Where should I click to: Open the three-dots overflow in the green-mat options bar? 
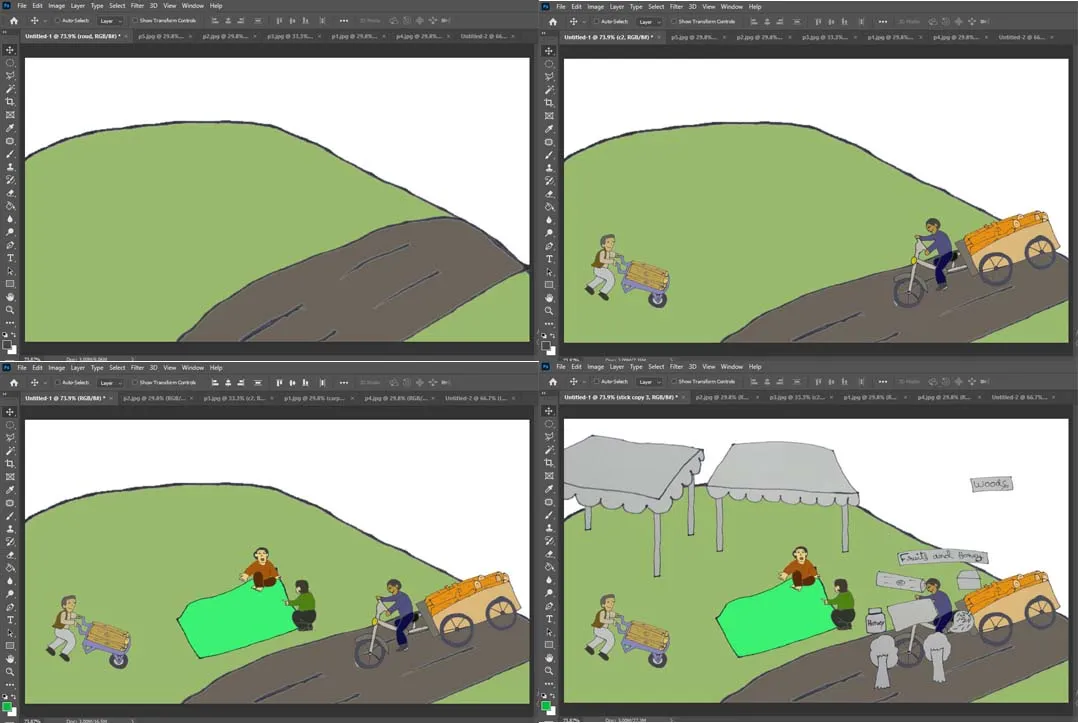(344, 382)
